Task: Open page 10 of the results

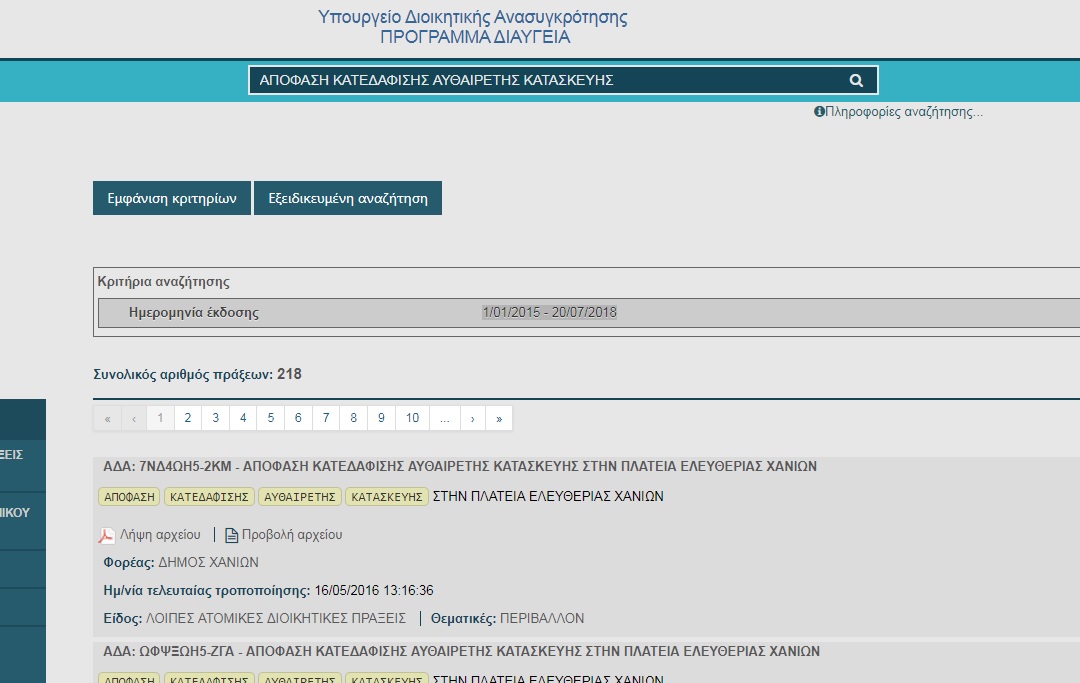Action: (x=412, y=418)
